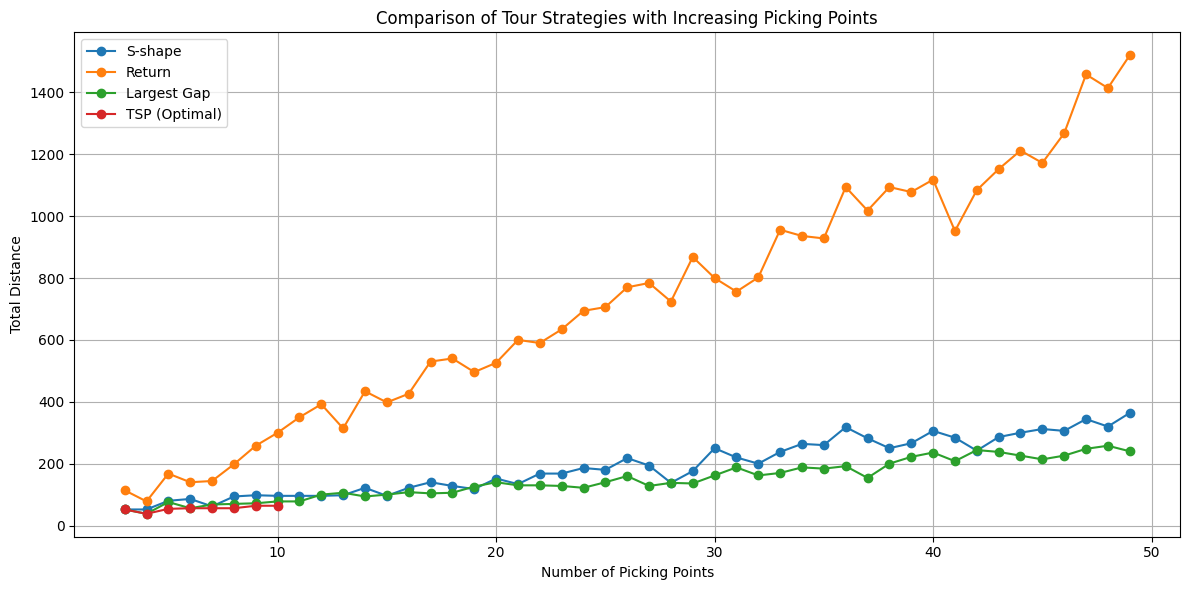This screenshot has height=590, width=1189.
Task: Click the 50 x-axis tick label
Action: (x=1152, y=552)
